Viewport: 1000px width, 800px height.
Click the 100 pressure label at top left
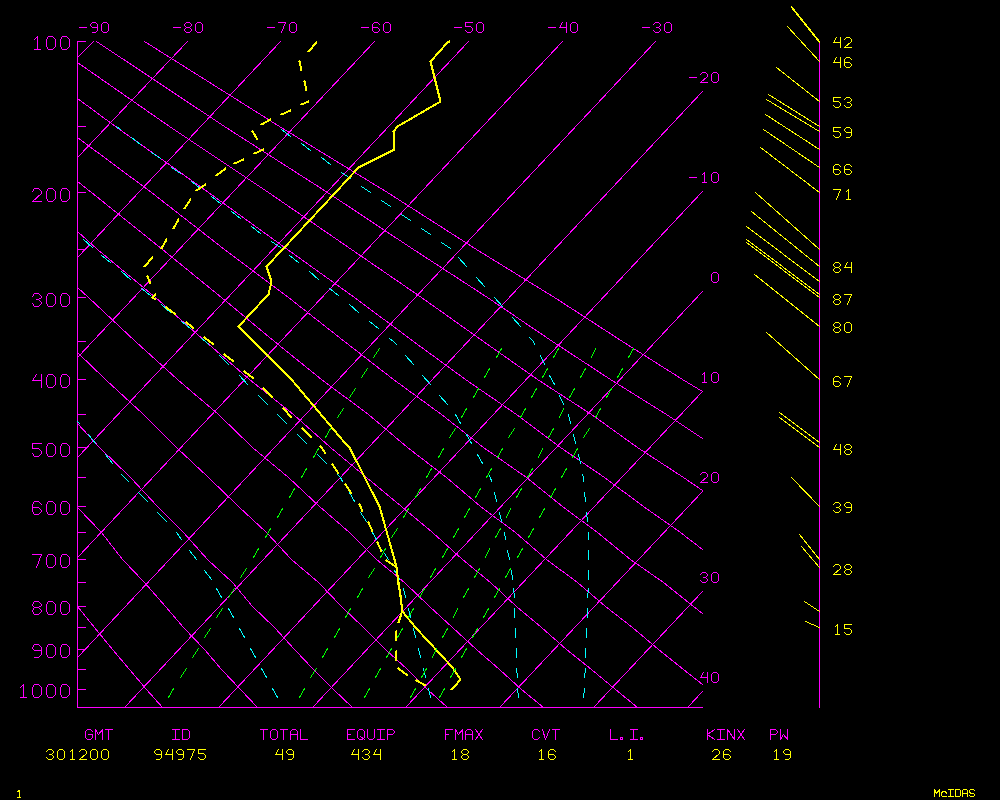click(51, 43)
